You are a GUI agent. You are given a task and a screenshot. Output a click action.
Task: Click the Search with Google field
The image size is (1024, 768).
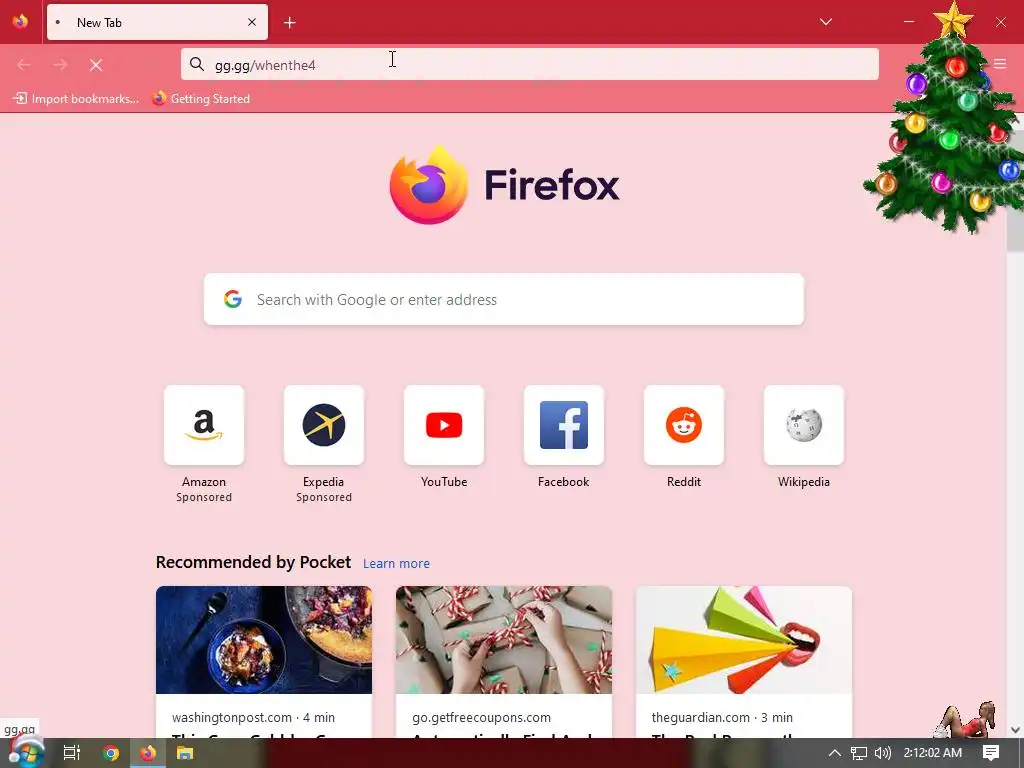(x=504, y=299)
